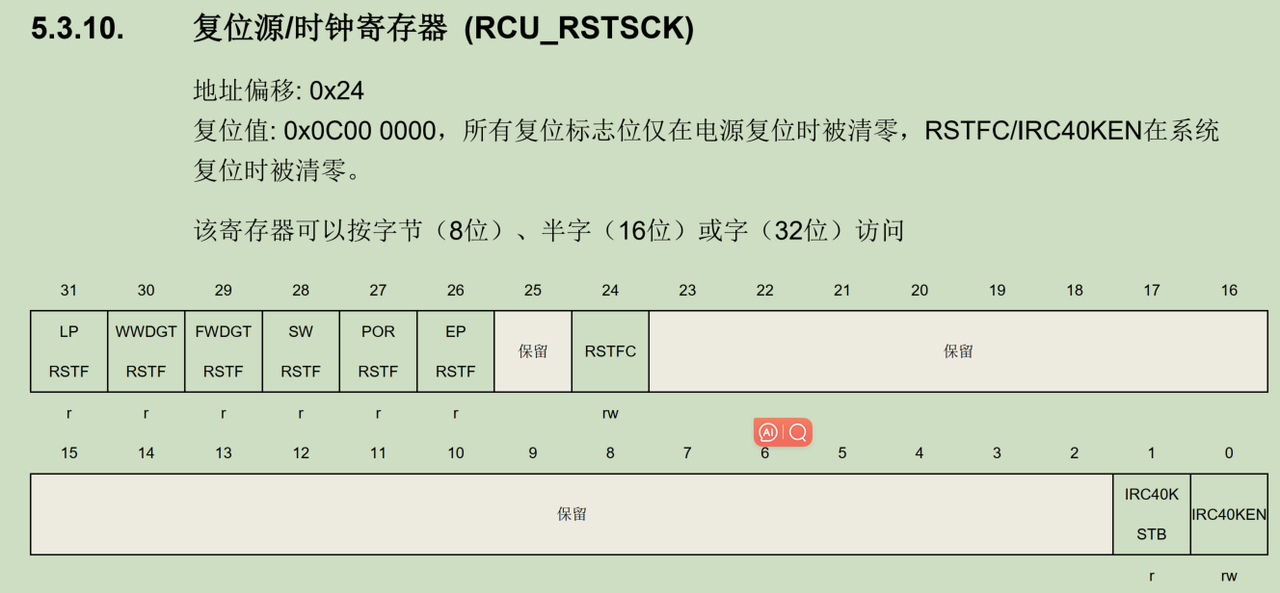Click the rw label under RSTFC
Image resolution: width=1280 pixels, height=593 pixels.
click(x=610, y=412)
